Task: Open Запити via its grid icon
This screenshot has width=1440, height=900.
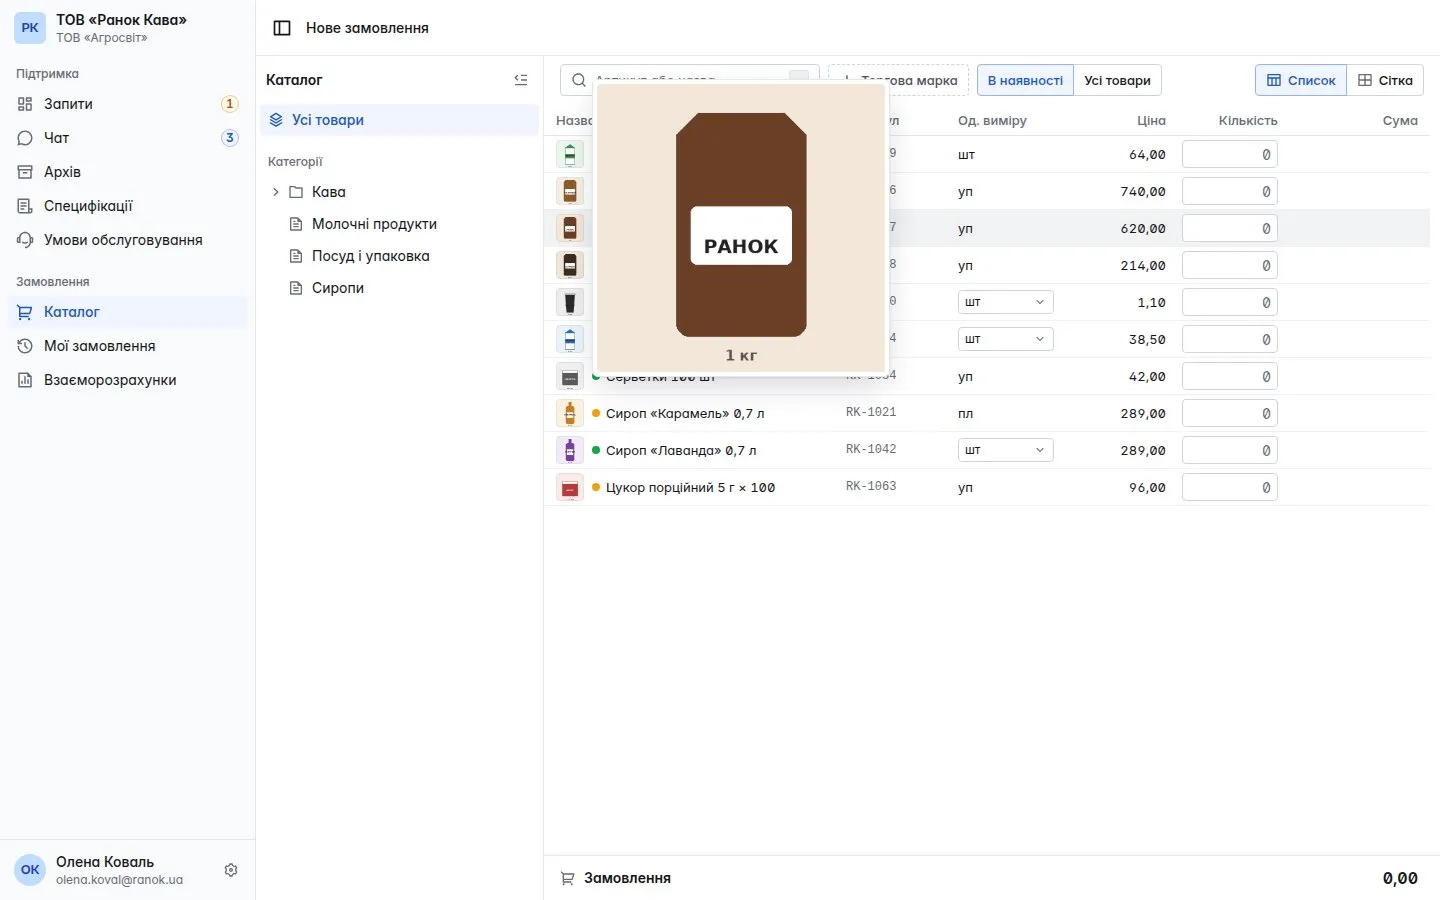Action: pyautogui.click(x=25, y=104)
